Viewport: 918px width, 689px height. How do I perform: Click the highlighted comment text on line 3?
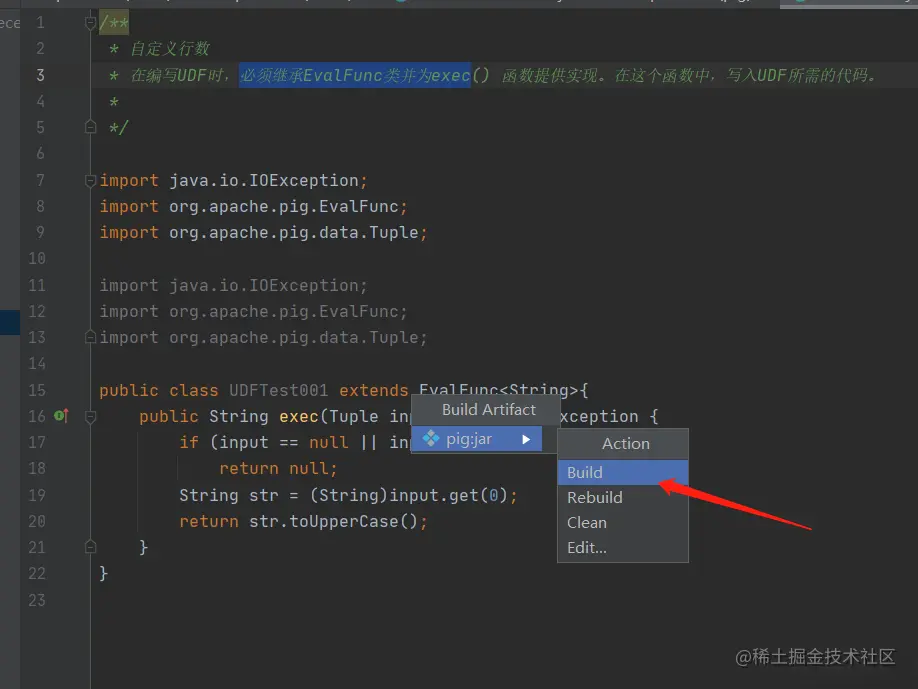click(x=355, y=76)
